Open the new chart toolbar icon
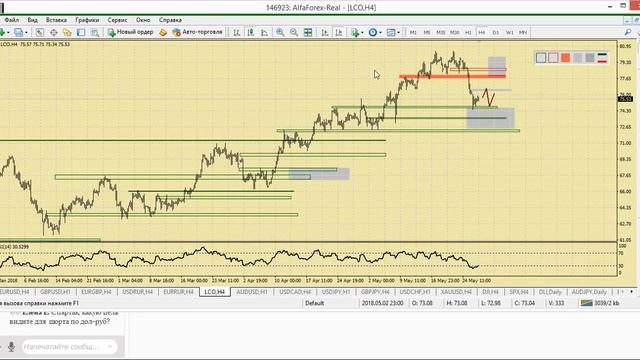640x360 pixels. click(2, 32)
